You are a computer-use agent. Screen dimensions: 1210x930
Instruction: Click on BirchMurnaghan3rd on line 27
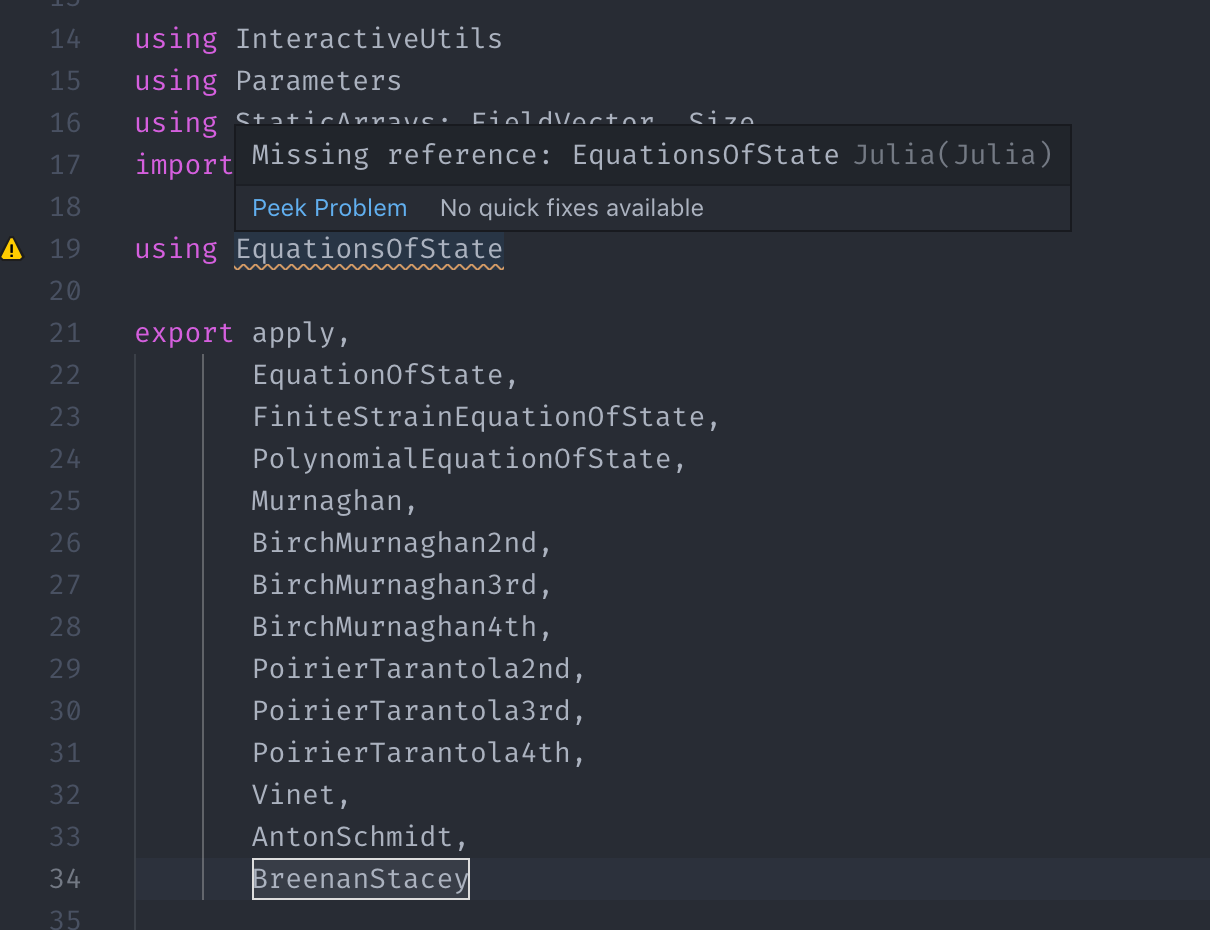click(x=394, y=585)
